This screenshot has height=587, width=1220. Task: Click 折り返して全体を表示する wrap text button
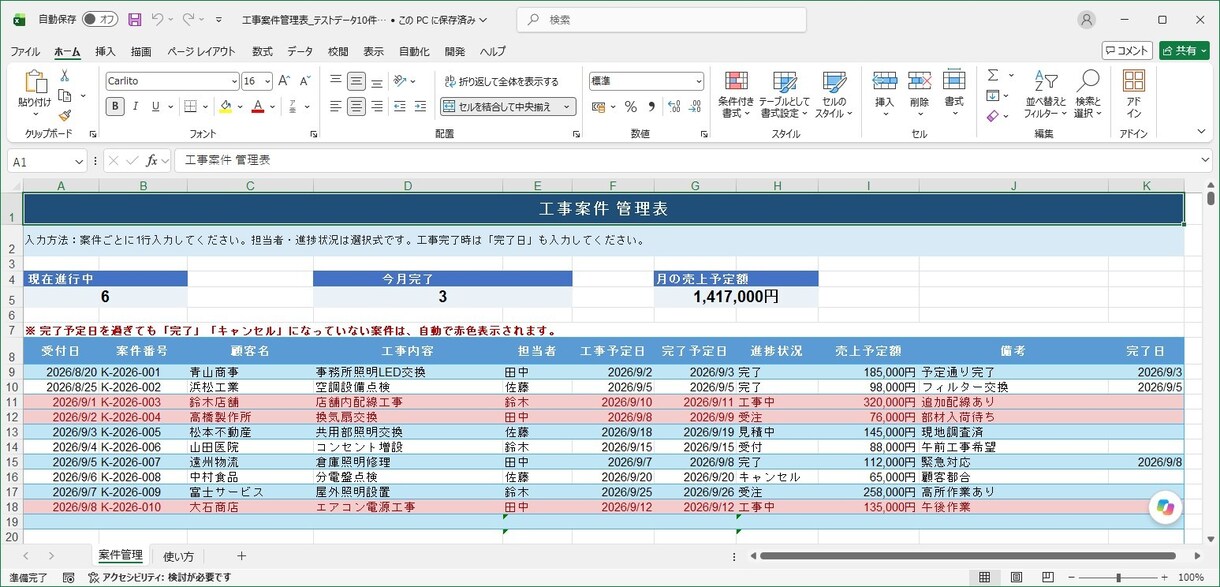[x=501, y=81]
